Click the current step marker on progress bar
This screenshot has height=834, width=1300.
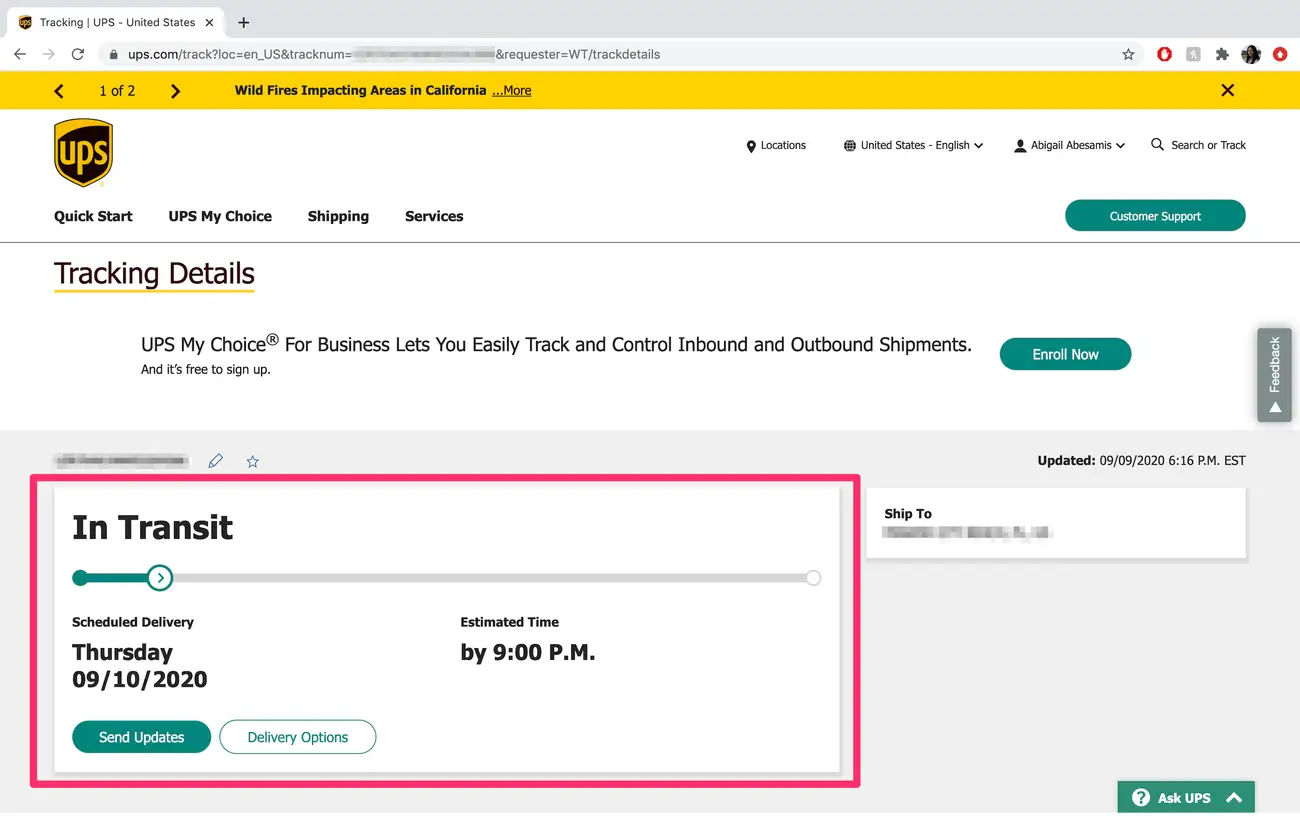click(x=159, y=578)
